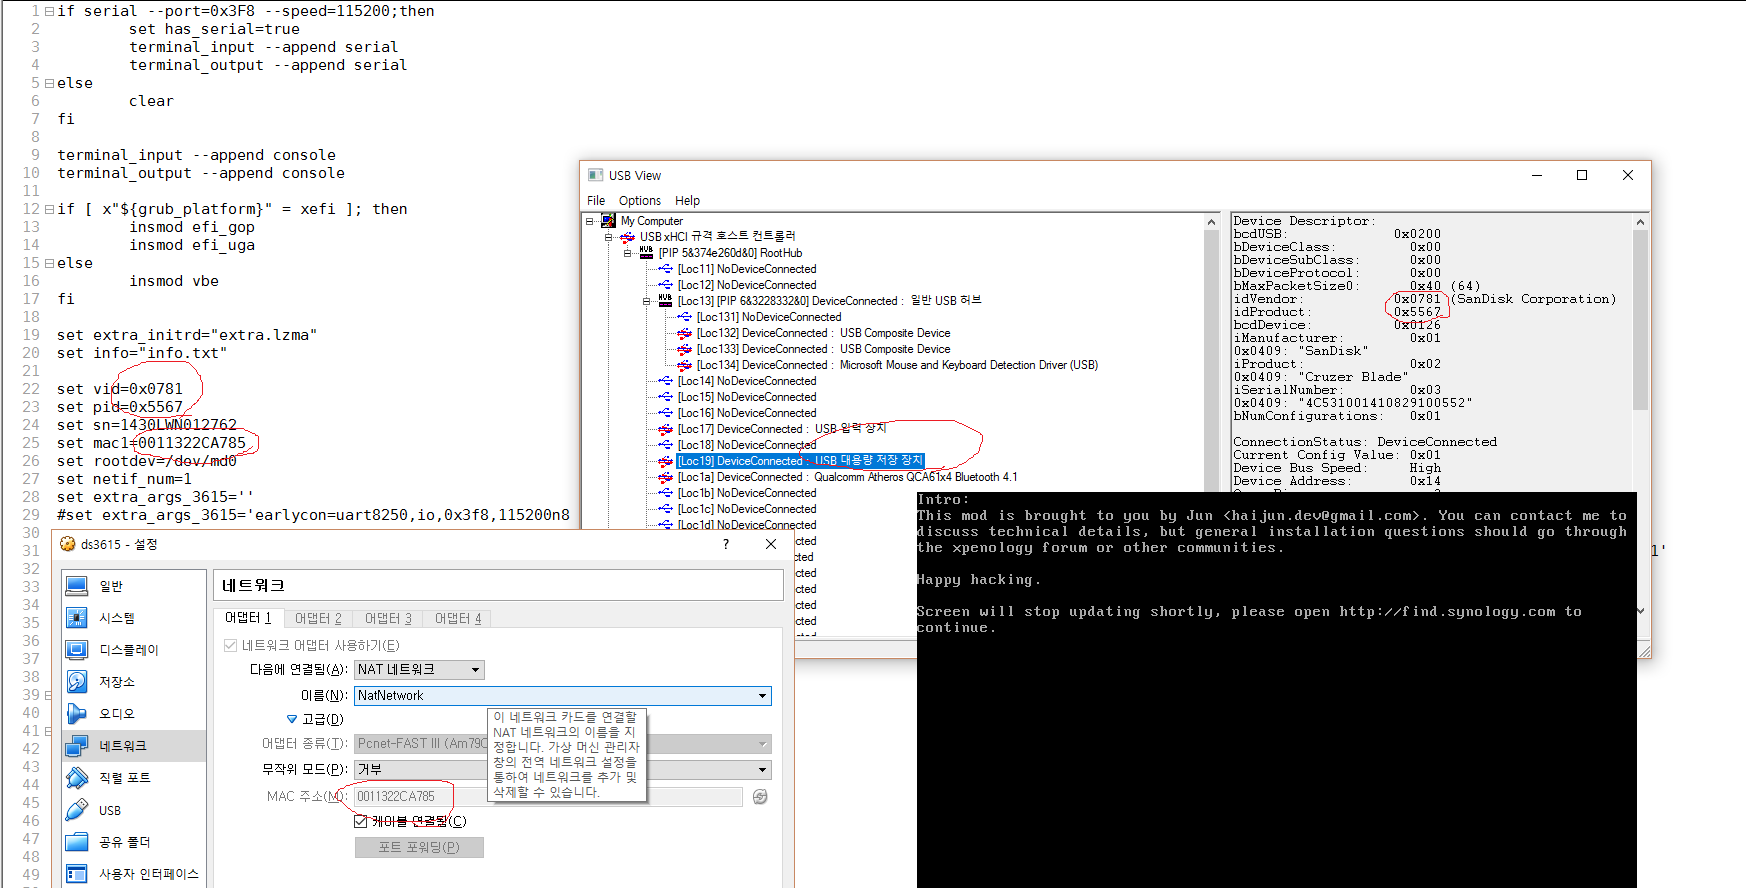Open Help menu in USB View
The height and width of the screenshot is (888, 1746).
pos(687,201)
